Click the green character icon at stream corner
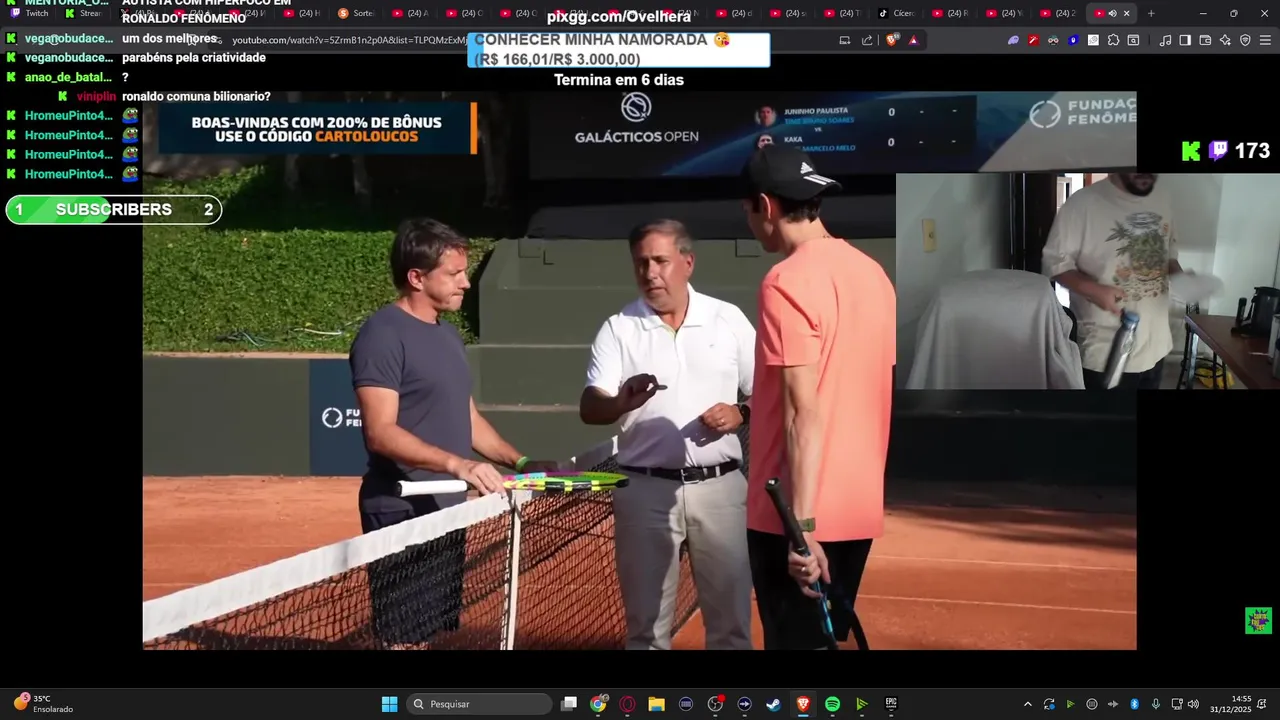 [1258, 620]
